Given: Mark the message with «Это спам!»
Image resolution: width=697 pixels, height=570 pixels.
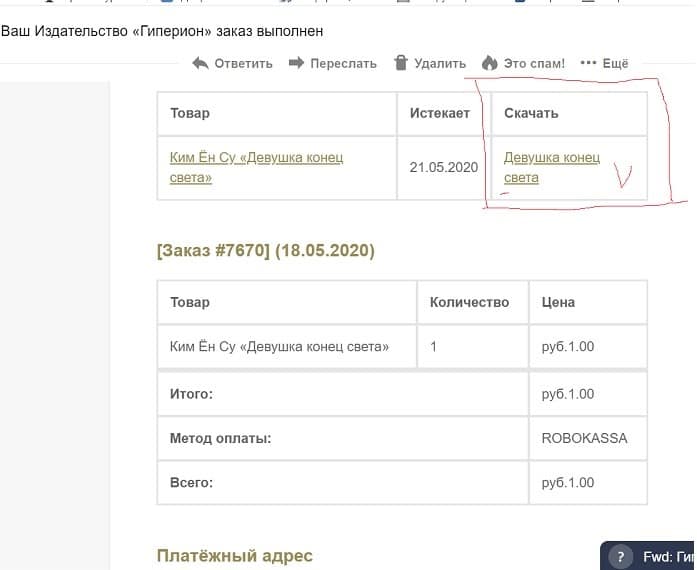Looking at the screenshot, I should [x=533, y=63].
